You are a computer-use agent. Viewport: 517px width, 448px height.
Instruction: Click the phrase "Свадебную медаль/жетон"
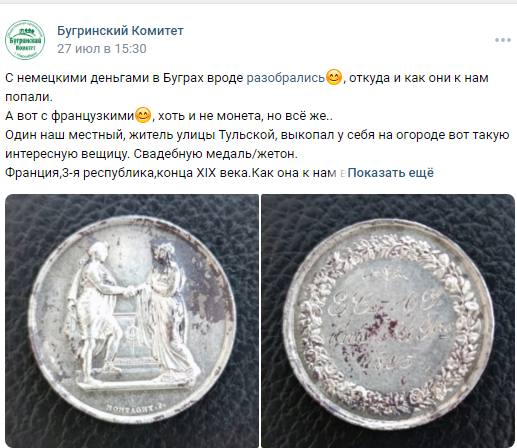[215, 154]
